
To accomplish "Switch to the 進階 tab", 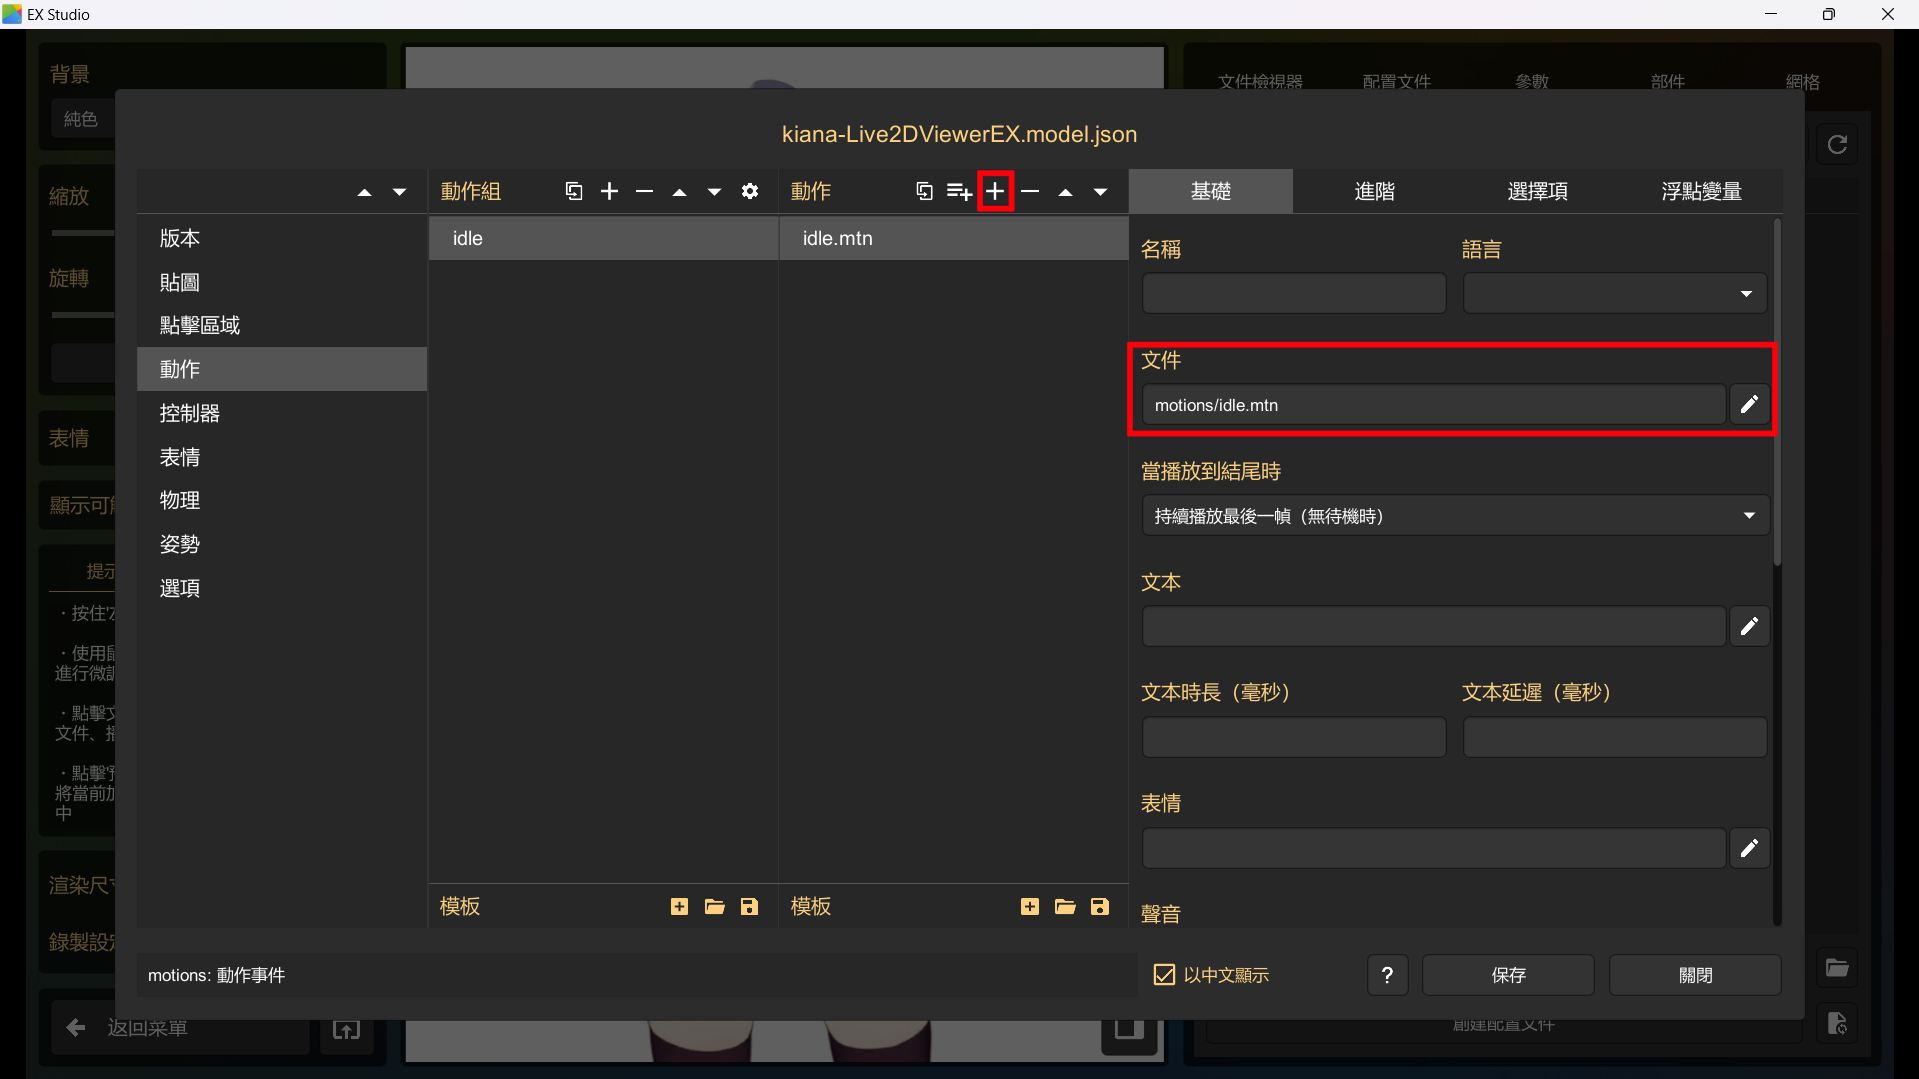I will pyautogui.click(x=1374, y=191).
